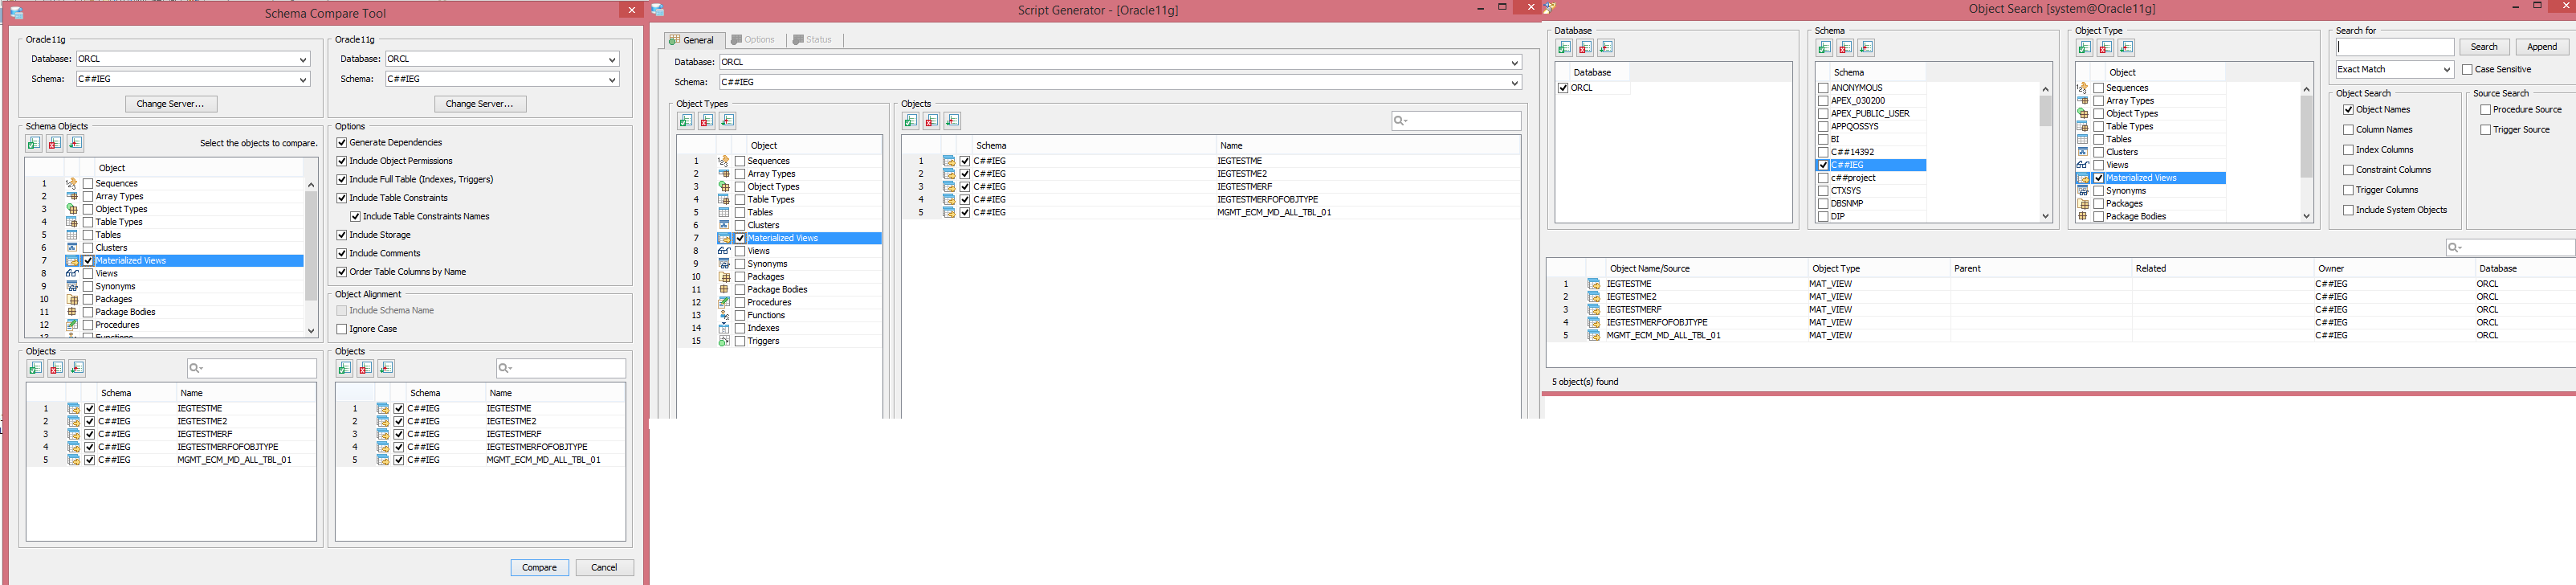Select the Synonyms row in Script Generator

pyautogui.click(x=780, y=264)
